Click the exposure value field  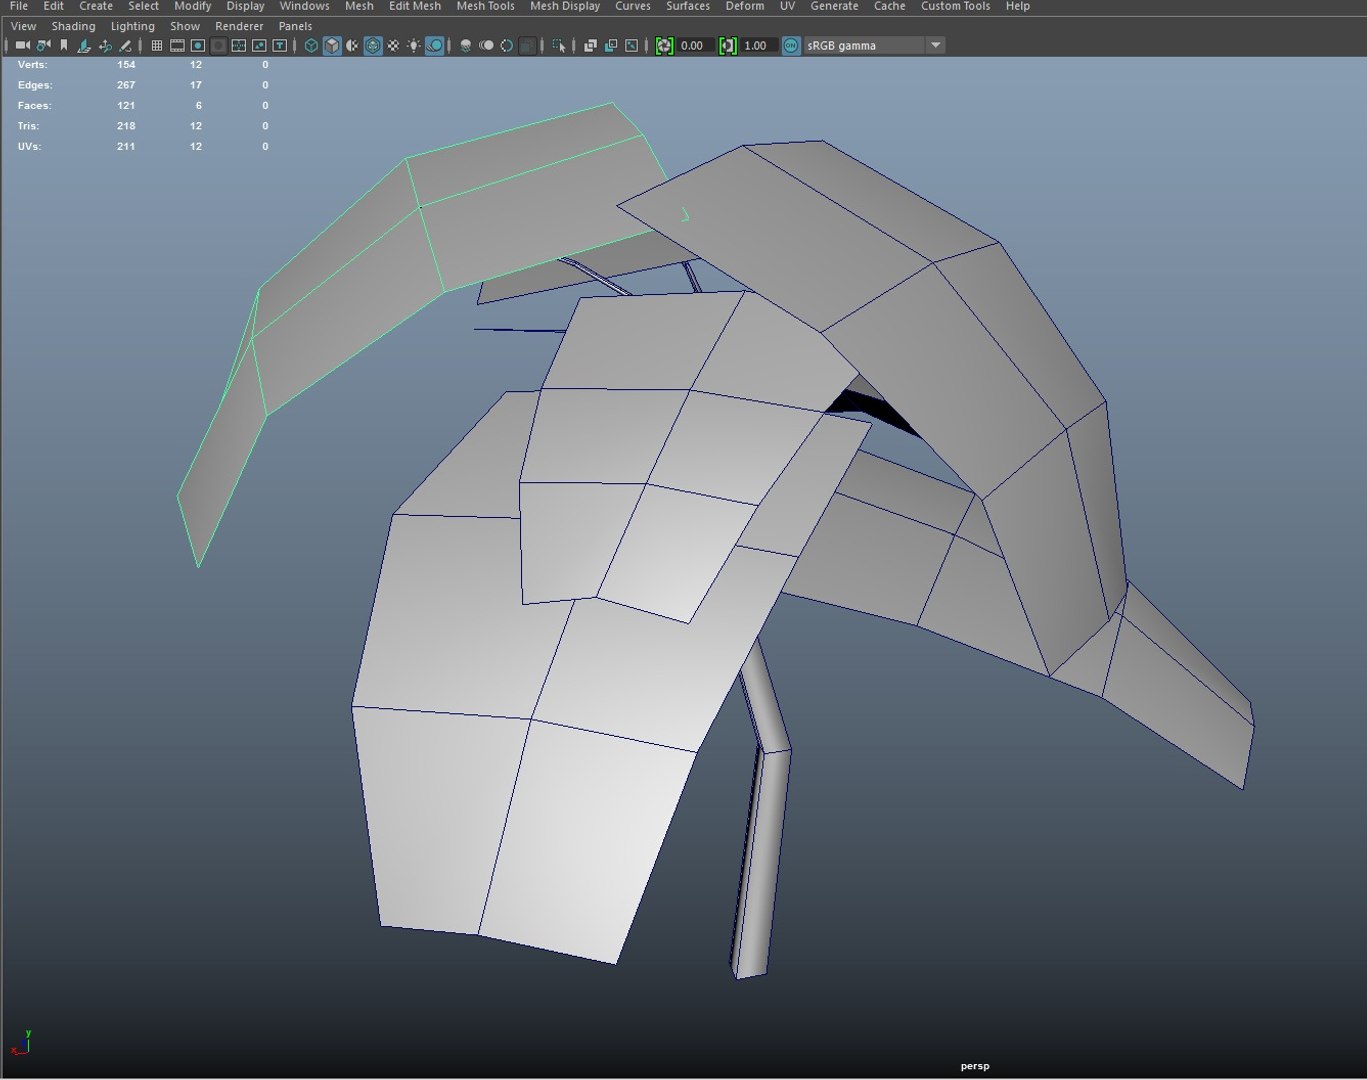click(x=693, y=45)
